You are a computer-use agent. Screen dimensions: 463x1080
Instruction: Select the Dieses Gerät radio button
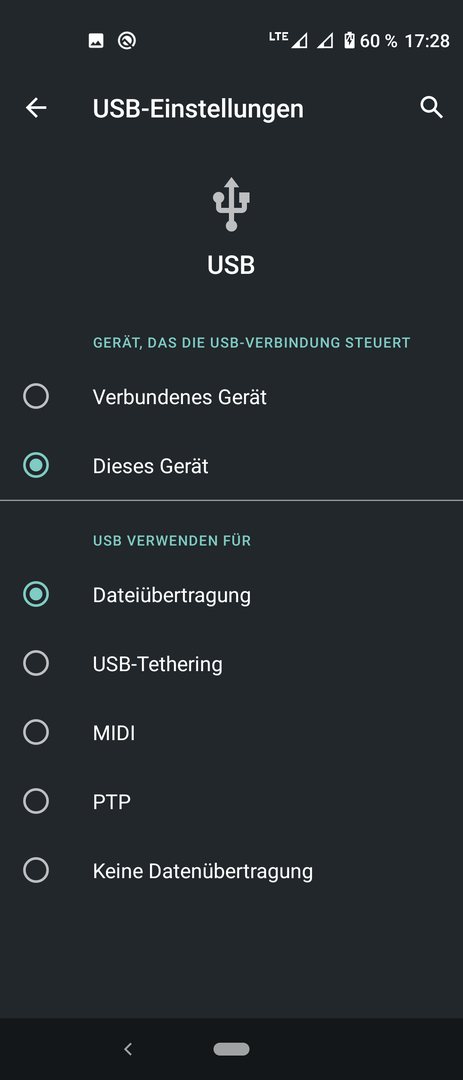pyautogui.click(x=36, y=466)
